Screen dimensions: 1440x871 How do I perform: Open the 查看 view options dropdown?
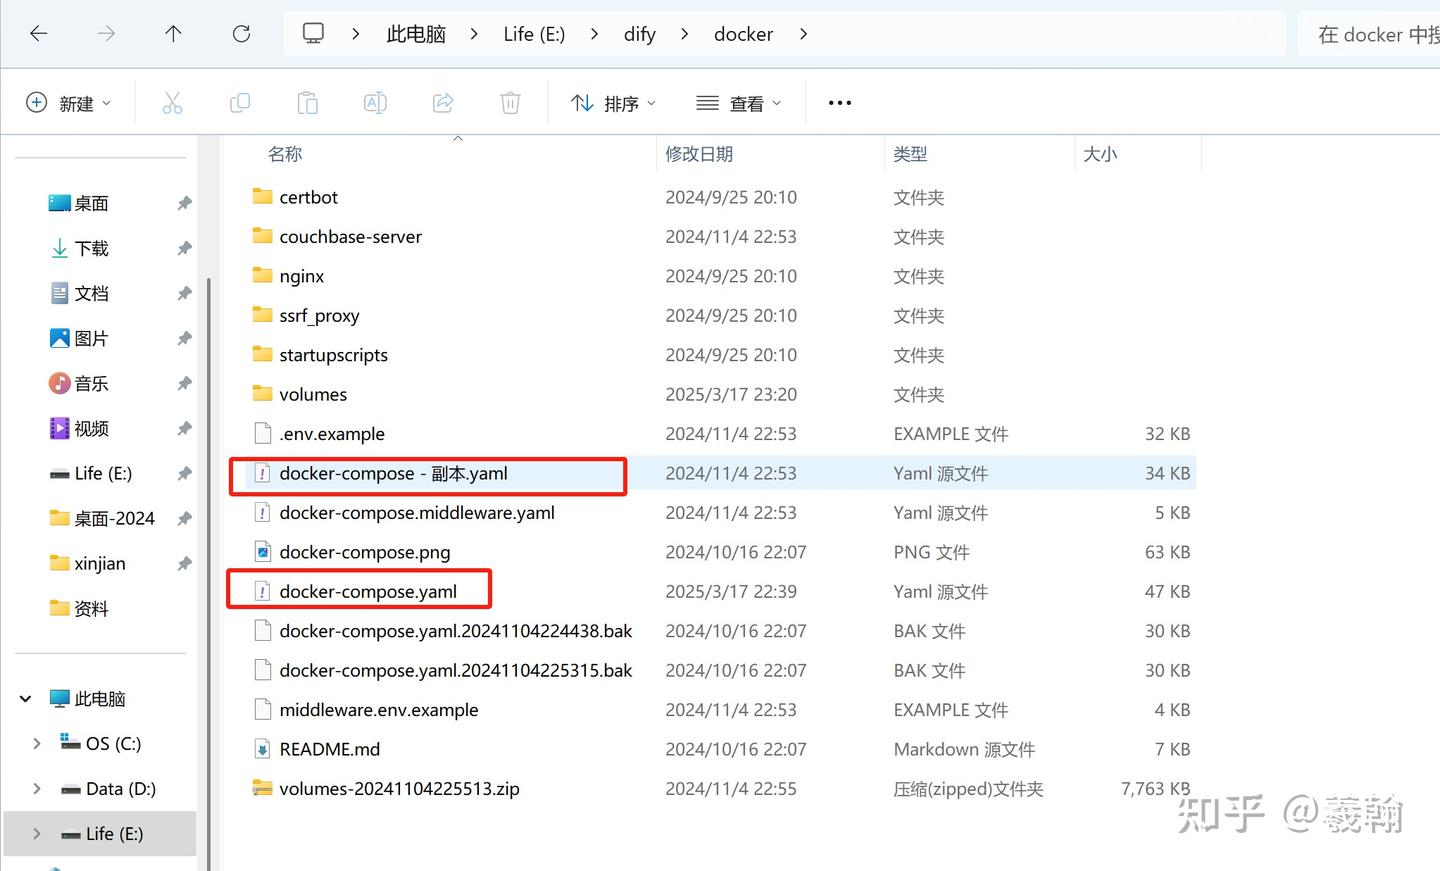[737, 102]
